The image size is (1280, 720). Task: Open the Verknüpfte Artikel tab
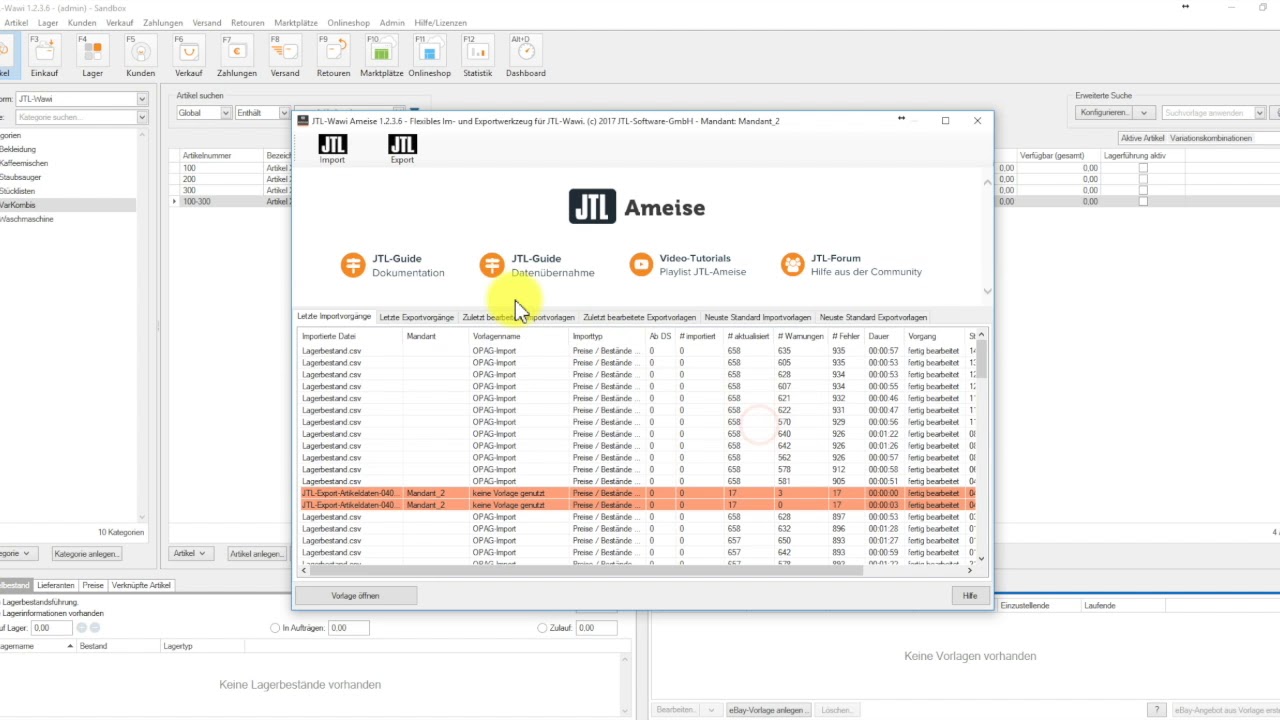coord(141,585)
